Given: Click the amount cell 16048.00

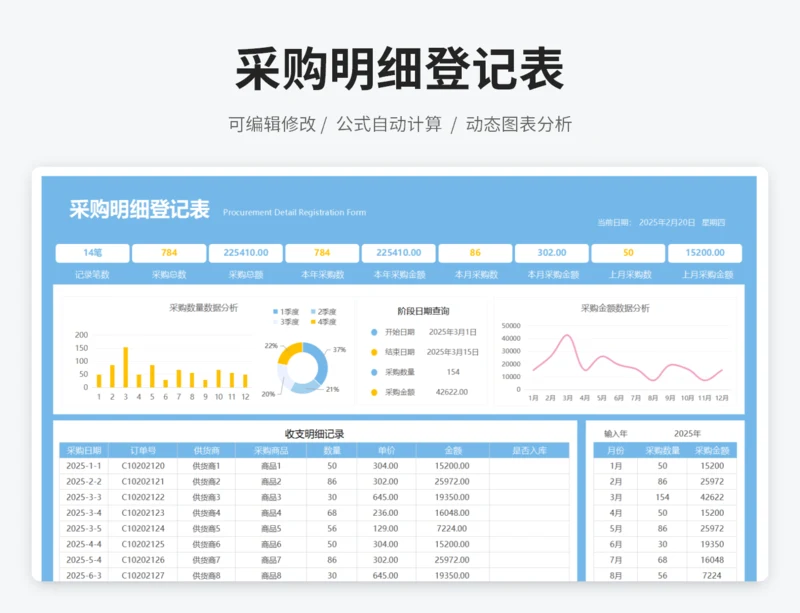Looking at the screenshot, I should click(x=452, y=513).
